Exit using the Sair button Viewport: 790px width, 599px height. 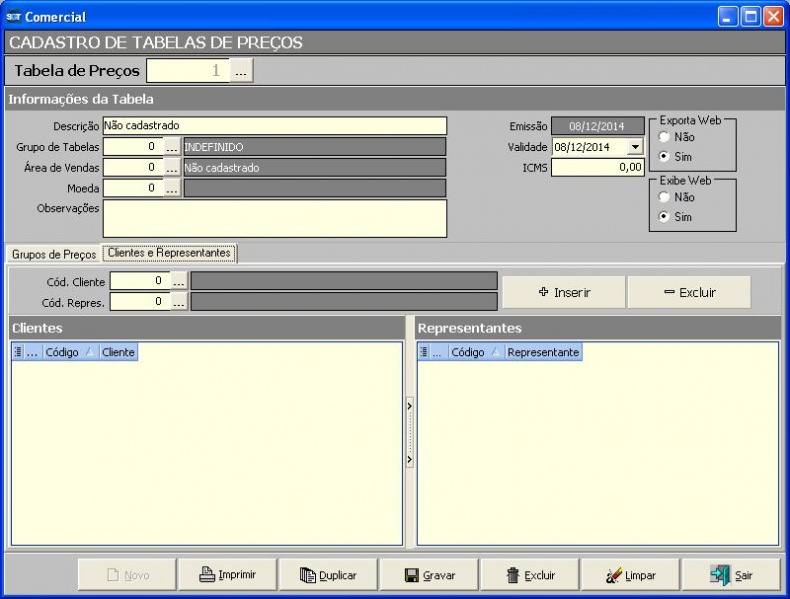[x=731, y=575]
